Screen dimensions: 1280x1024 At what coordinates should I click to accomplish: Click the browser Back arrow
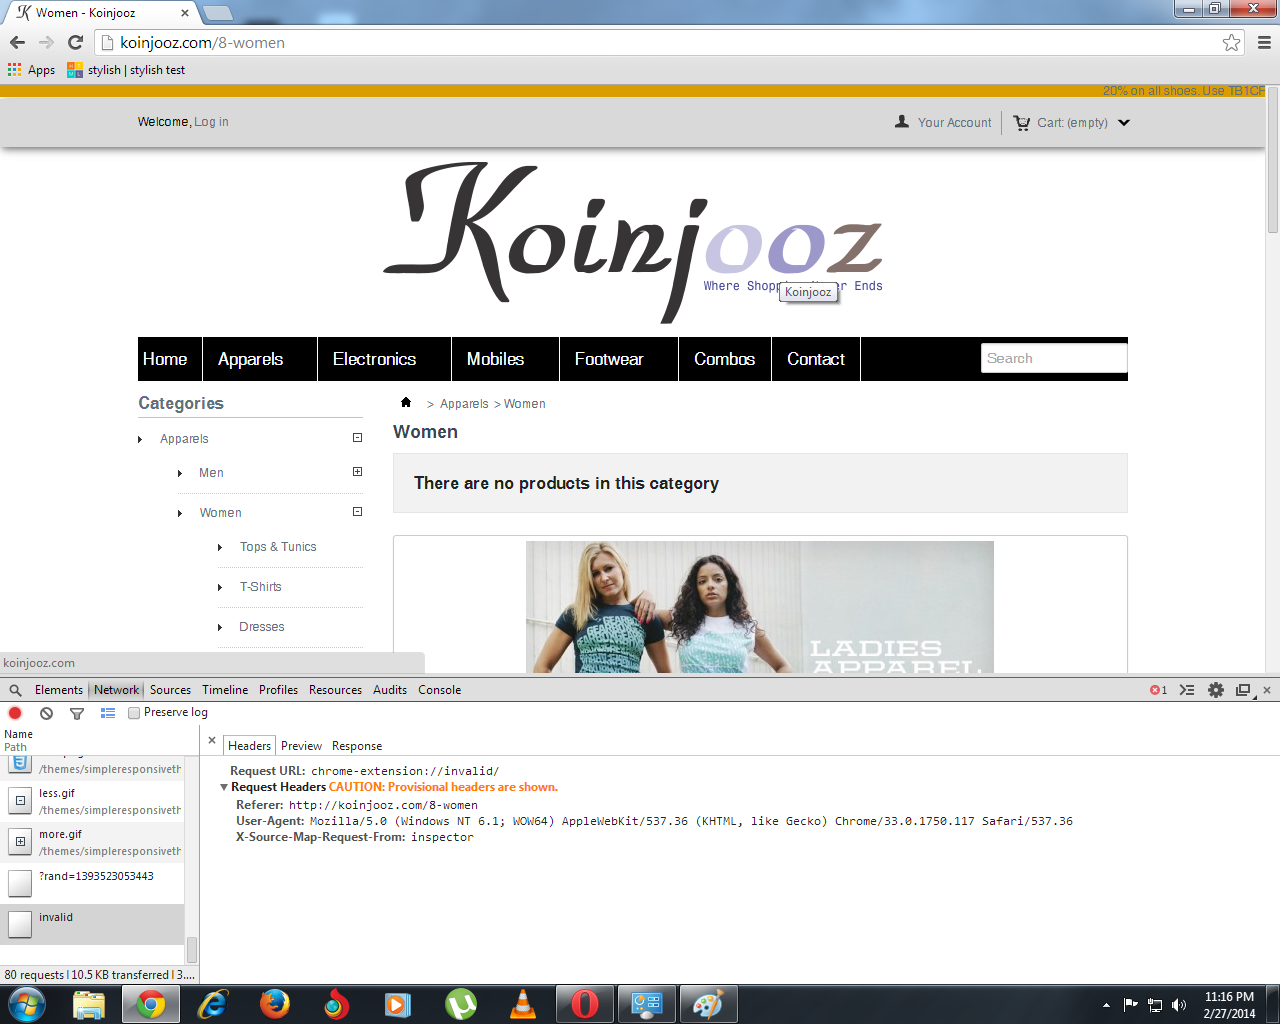coord(17,42)
